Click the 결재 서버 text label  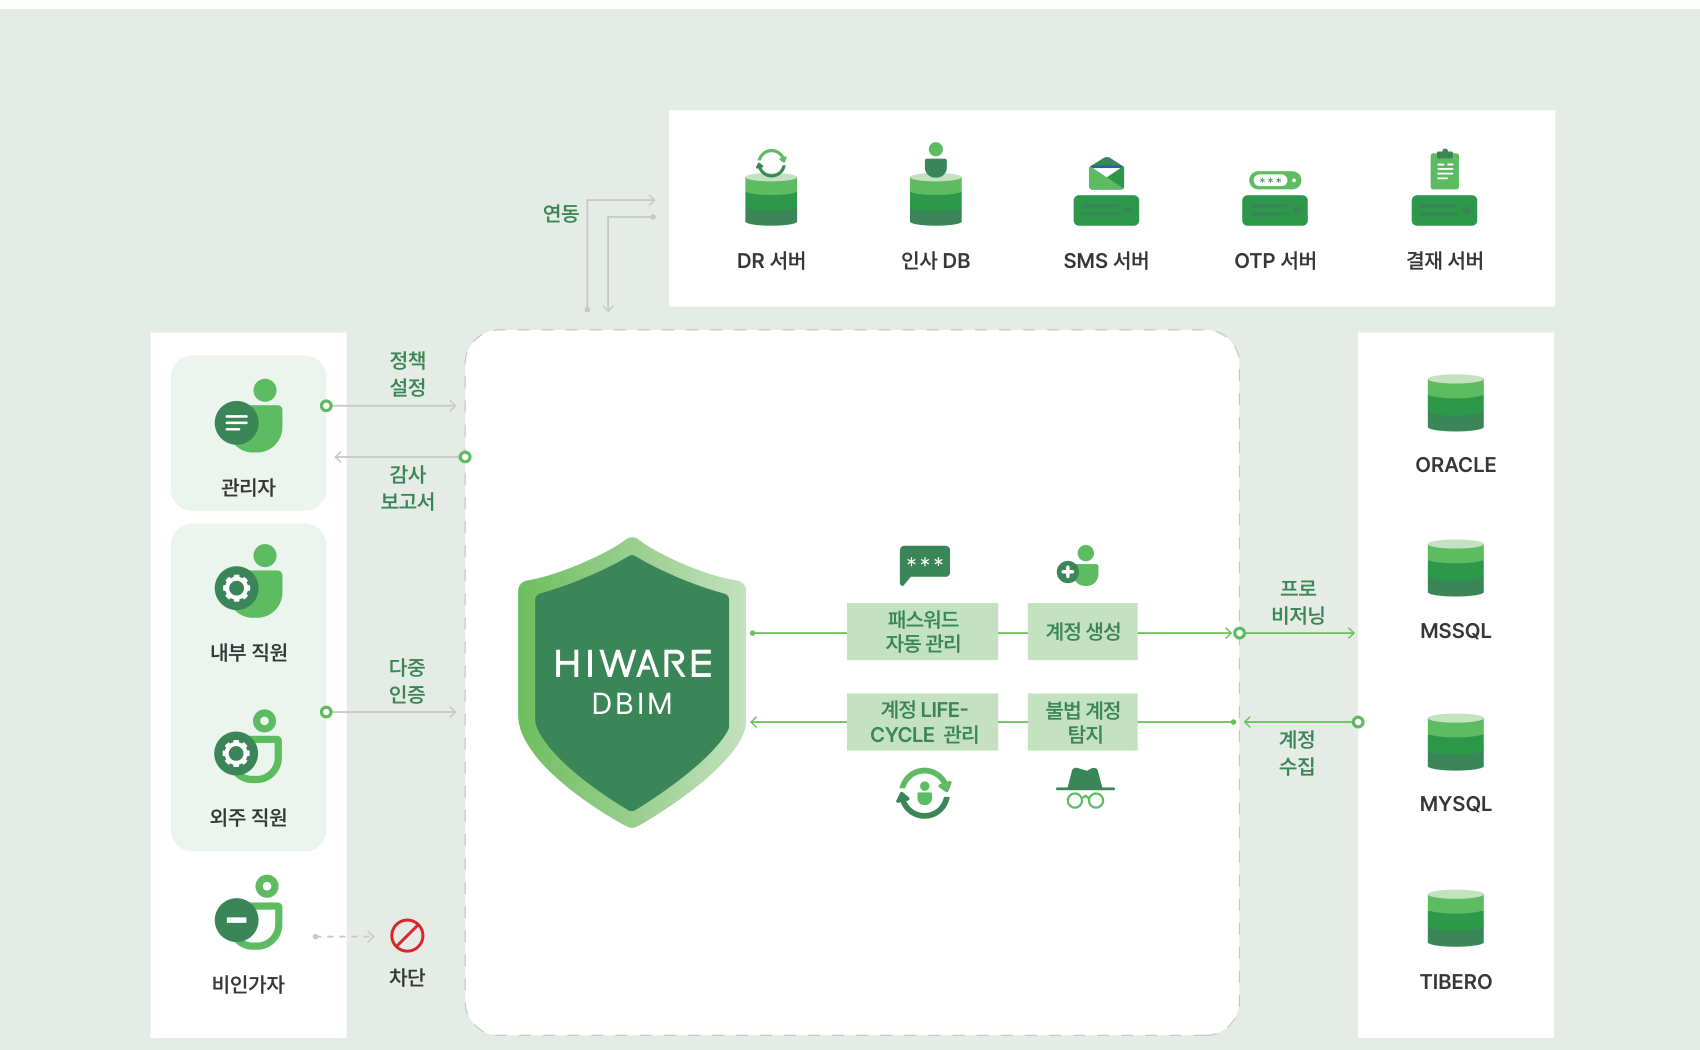(1444, 260)
